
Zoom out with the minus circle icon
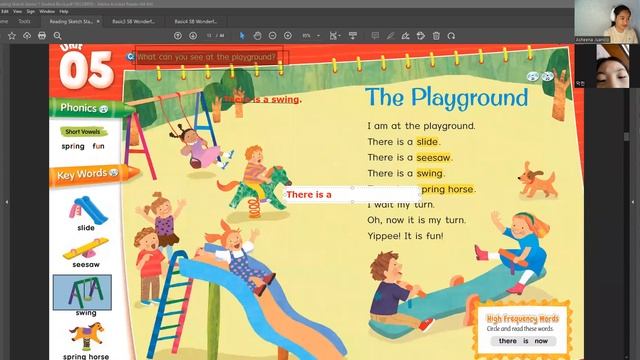[273, 36]
